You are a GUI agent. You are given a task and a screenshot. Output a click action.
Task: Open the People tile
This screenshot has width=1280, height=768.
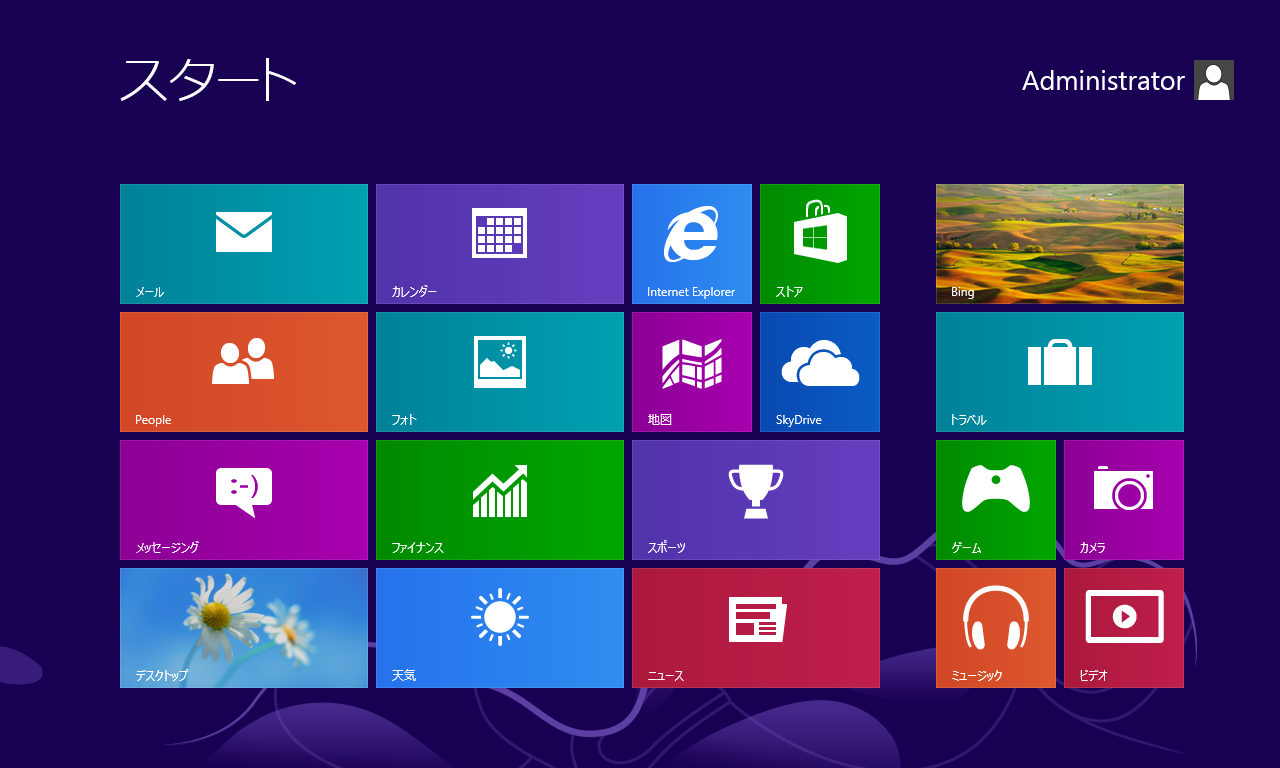click(244, 372)
